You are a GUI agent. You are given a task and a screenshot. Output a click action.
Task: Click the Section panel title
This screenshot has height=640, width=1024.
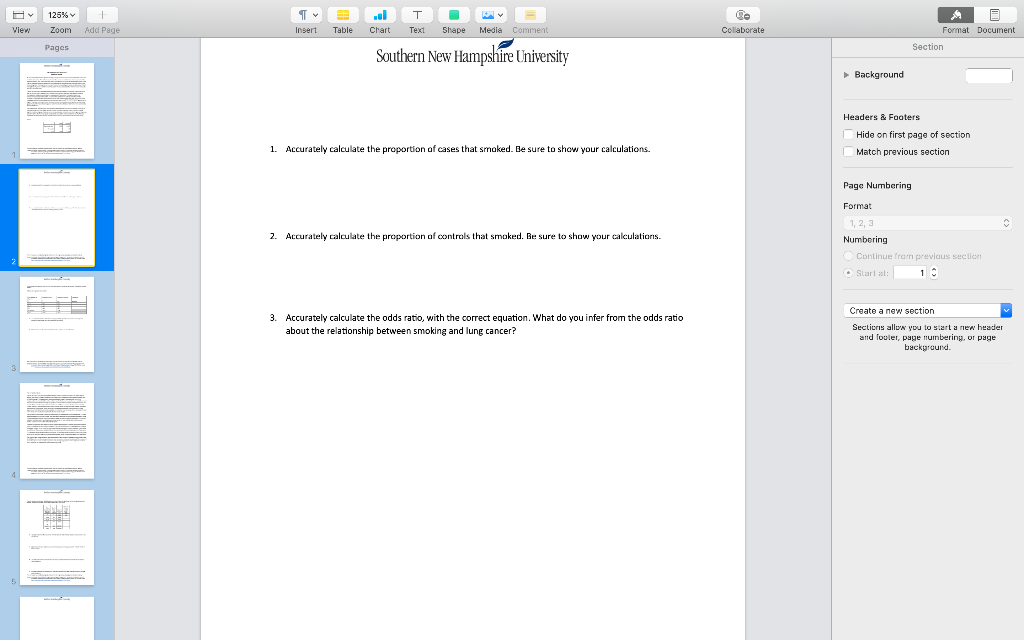pyautogui.click(x=927, y=47)
